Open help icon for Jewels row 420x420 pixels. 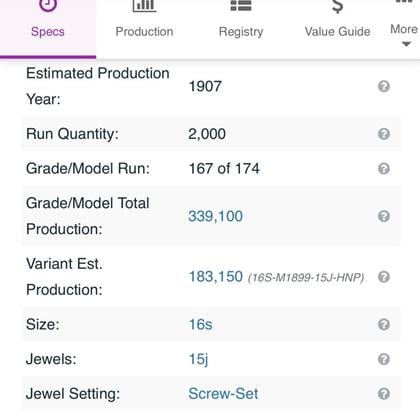[x=384, y=359]
